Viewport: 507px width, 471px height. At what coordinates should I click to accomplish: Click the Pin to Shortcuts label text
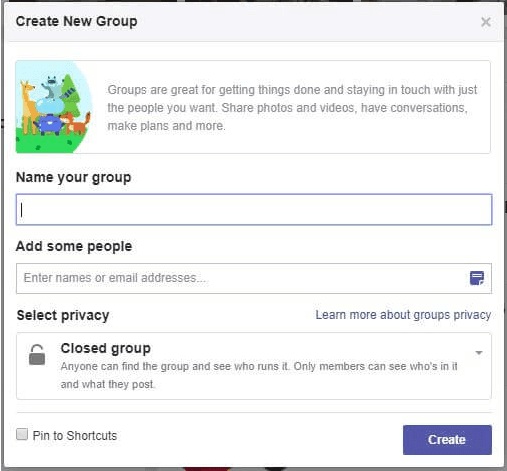coord(75,436)
